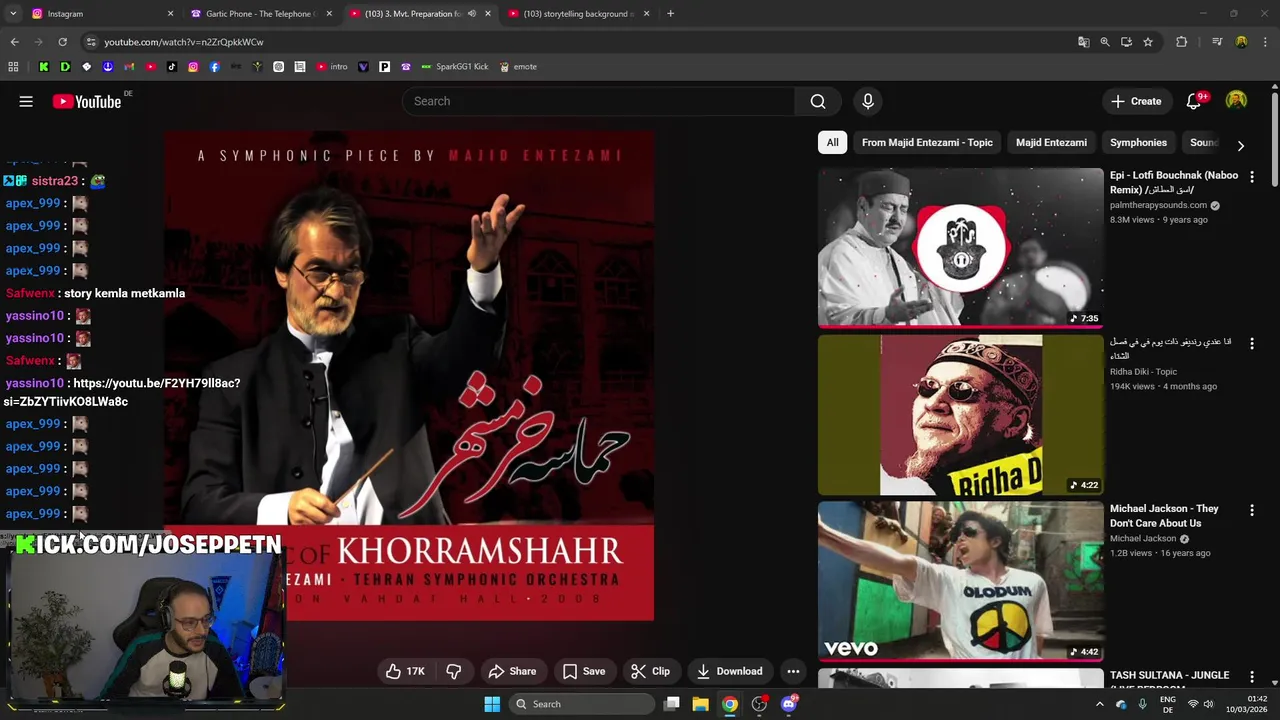Click the Clip button
Image resolution: width=1280 pixels, height=720 pixels.
pos(650,672)
